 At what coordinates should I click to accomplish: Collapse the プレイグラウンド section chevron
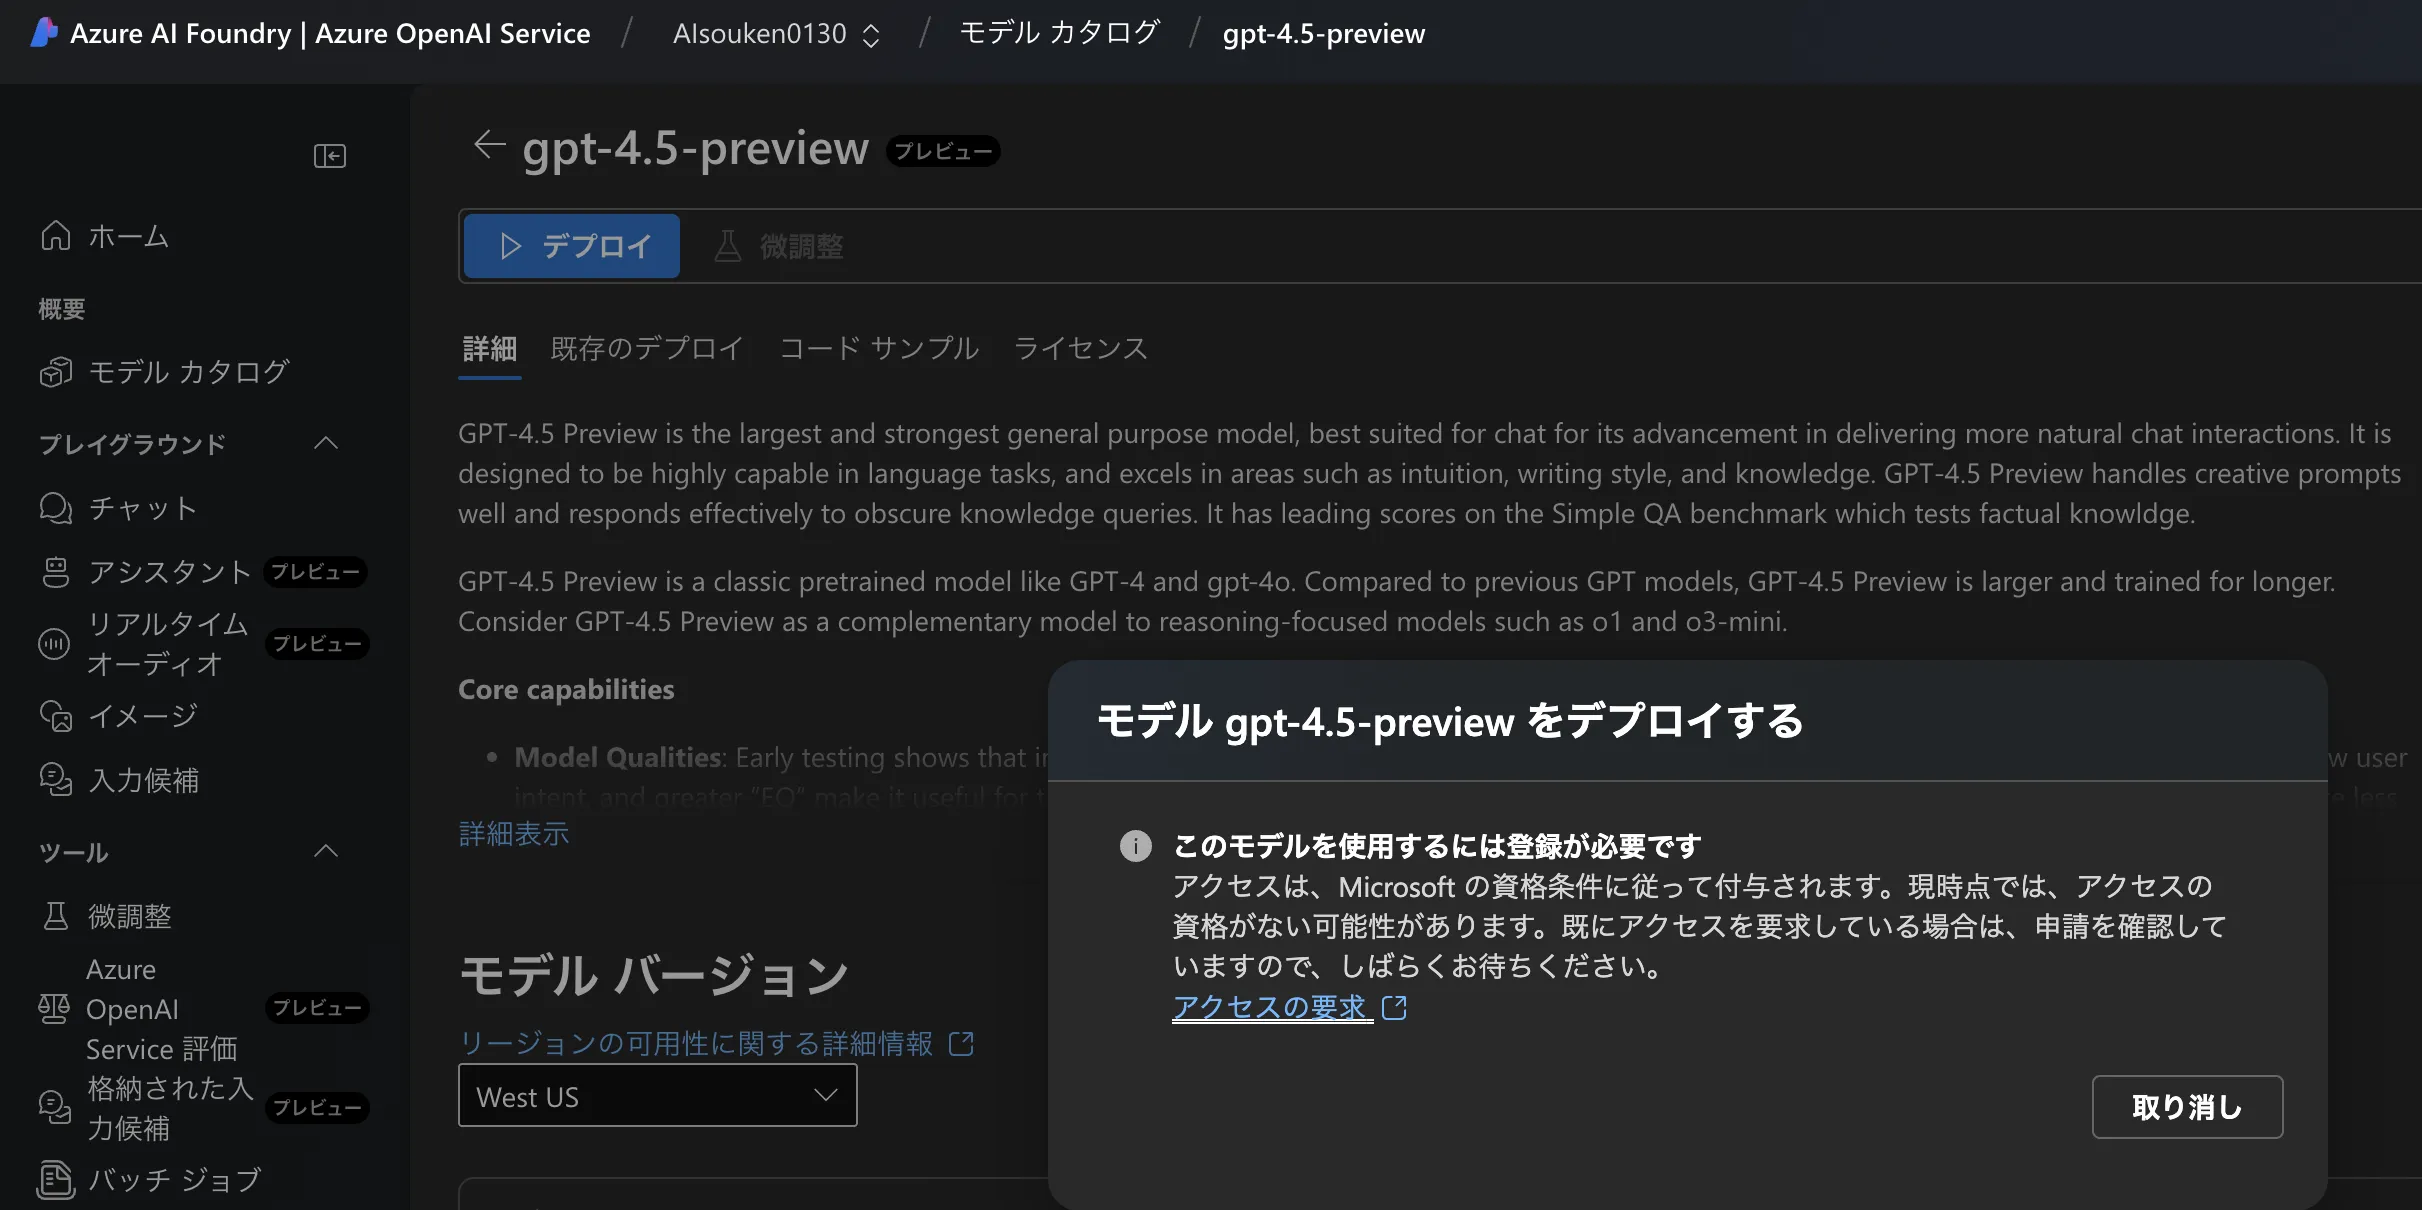click(326, 443)
